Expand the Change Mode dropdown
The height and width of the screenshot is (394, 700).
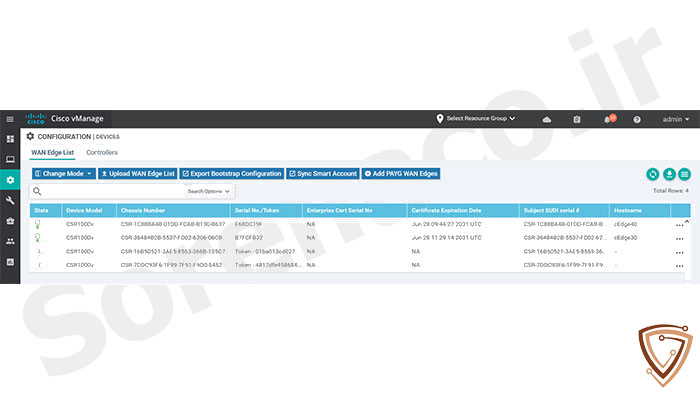coord(63,174)
